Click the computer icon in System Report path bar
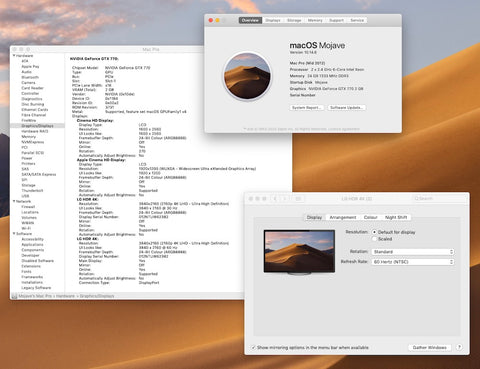480x369 pixels. 14,296
